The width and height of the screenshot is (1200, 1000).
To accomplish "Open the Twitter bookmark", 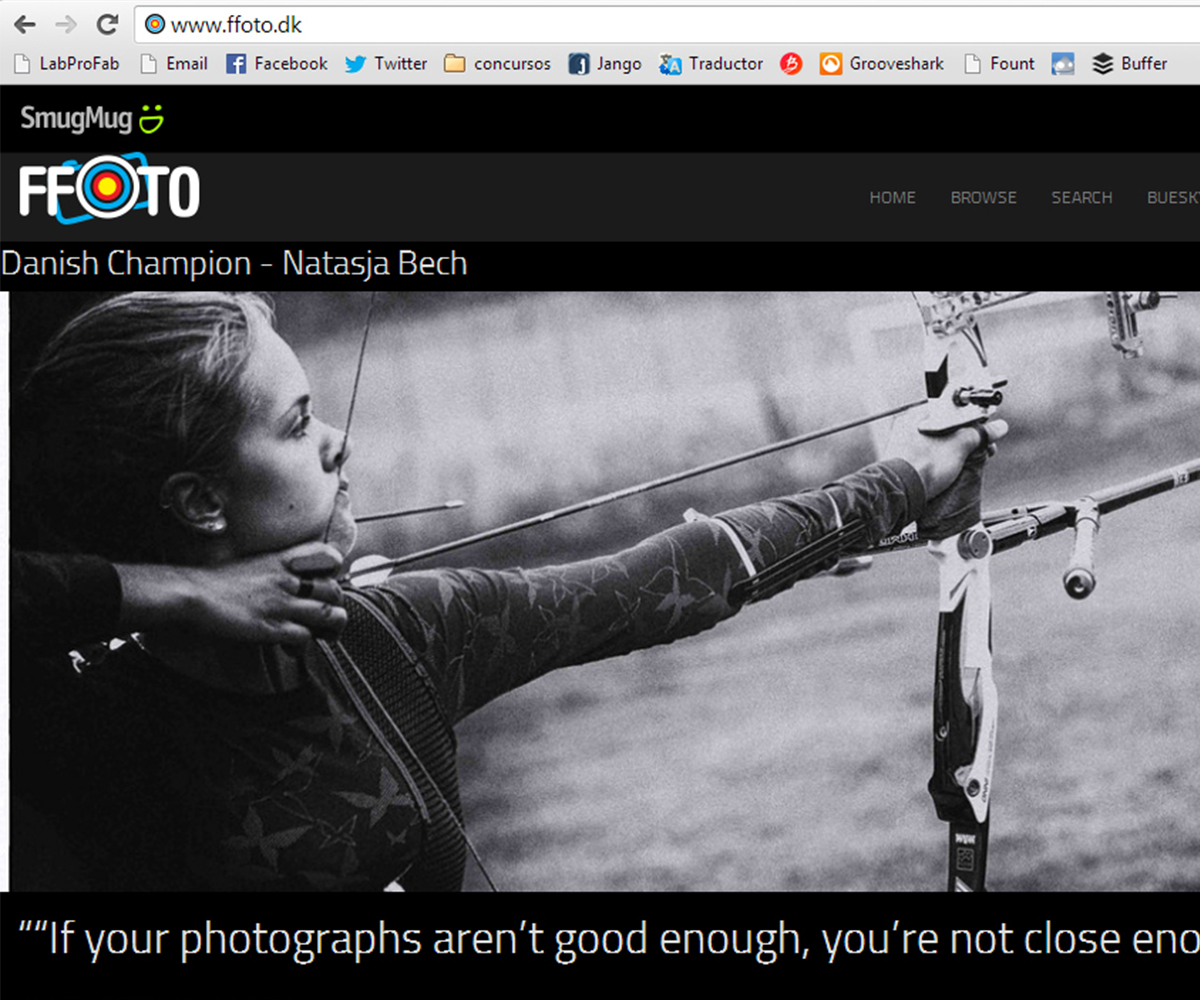I will point(386,64).
